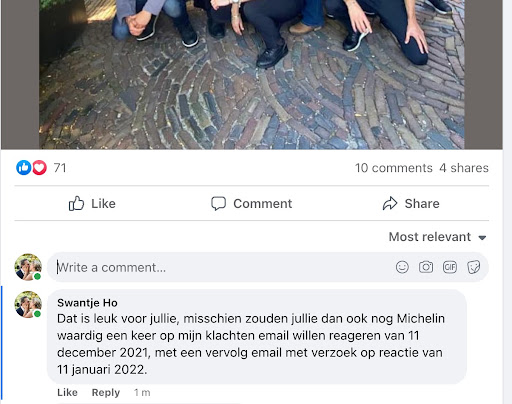Click the red heart reaction icon
Screen dimensions: 512x404
[x=39, y=168]
